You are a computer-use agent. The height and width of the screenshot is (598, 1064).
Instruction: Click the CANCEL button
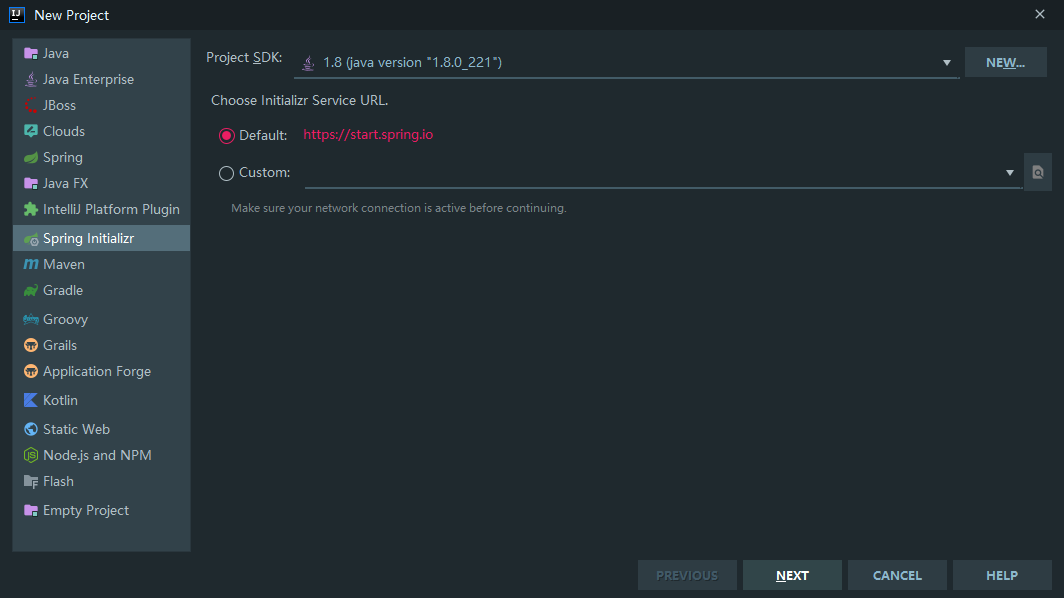(897, 576)
